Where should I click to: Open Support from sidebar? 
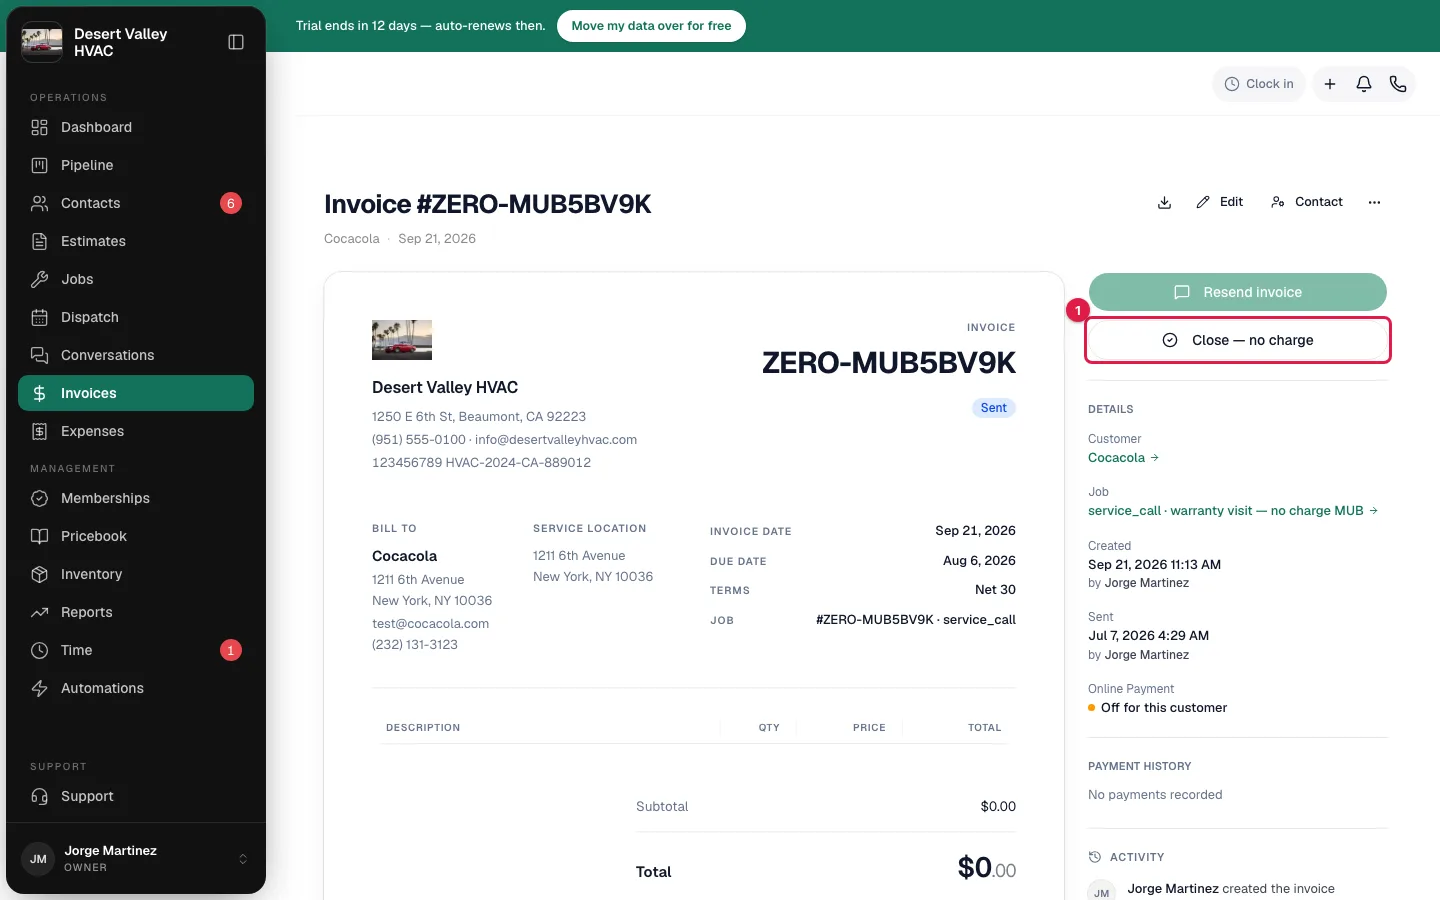coord(136,796)
